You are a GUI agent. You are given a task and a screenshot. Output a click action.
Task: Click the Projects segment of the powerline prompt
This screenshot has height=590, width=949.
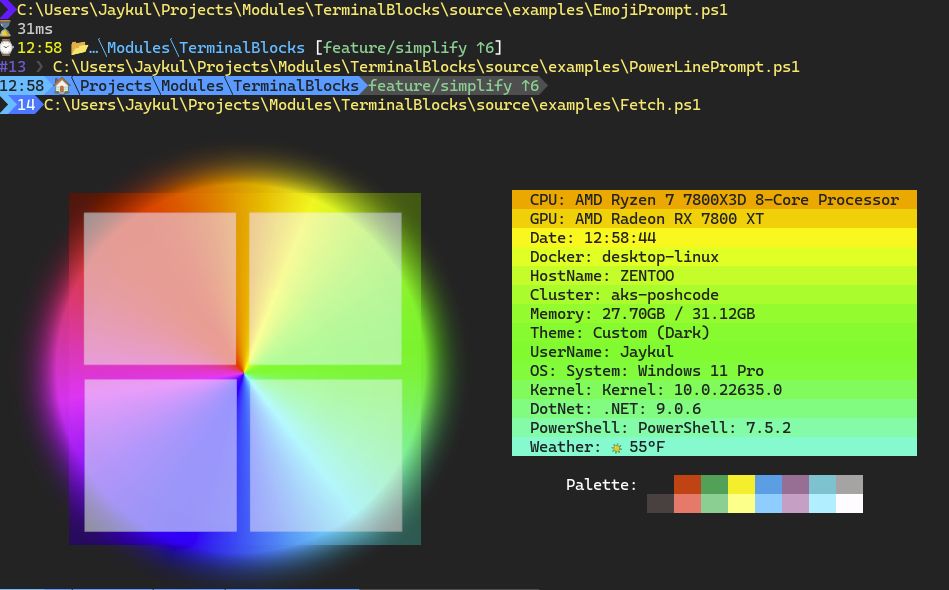tap(115, 85)
